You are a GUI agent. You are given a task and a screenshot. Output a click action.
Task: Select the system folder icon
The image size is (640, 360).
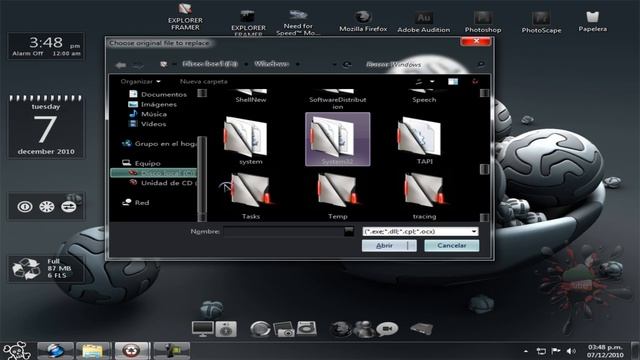click(246, 137)
